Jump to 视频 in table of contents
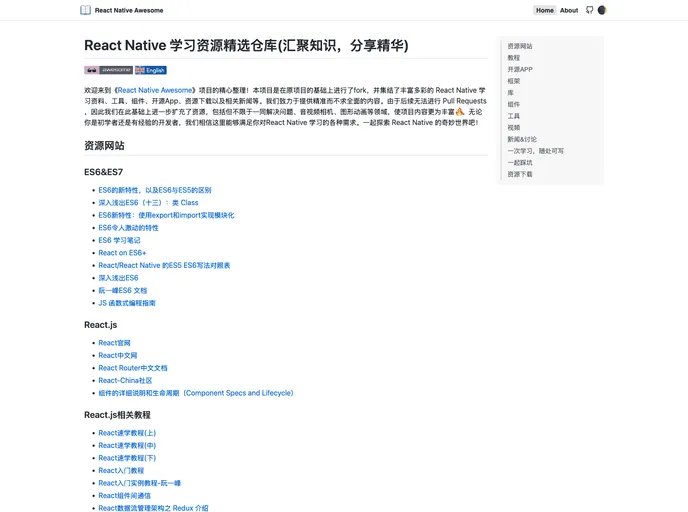Image resolution: width=688 pixels, height=512 pixels. tap(514, 128)
